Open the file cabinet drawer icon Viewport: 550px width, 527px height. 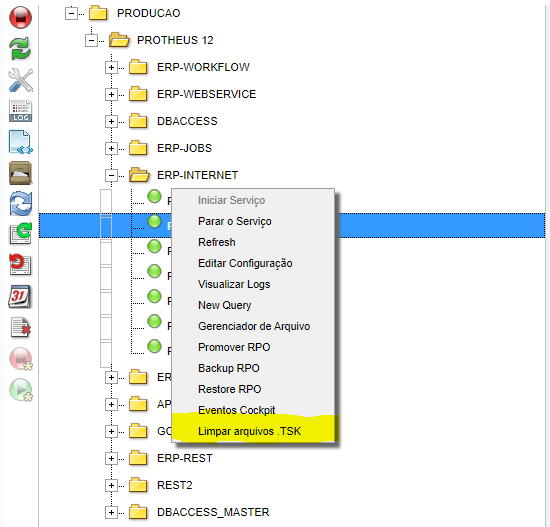click(x=20, y=173)
